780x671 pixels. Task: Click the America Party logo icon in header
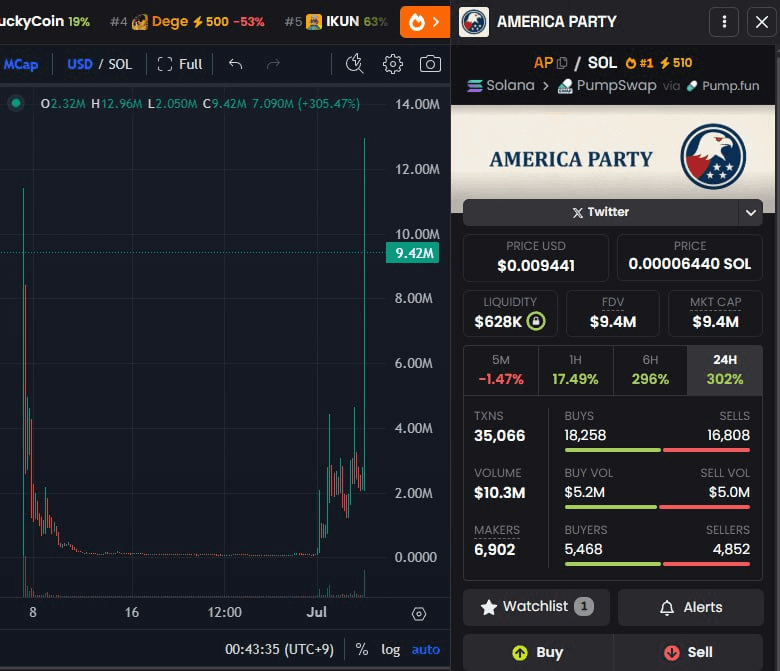coord(473,22)
